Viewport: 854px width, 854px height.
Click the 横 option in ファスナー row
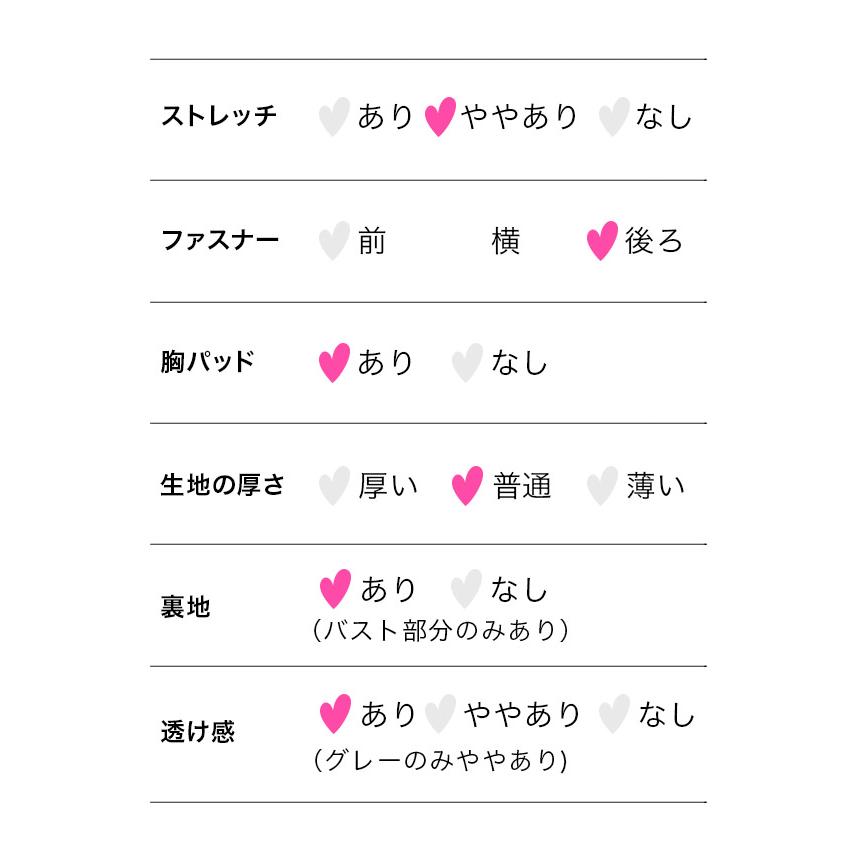click(506, 241)
